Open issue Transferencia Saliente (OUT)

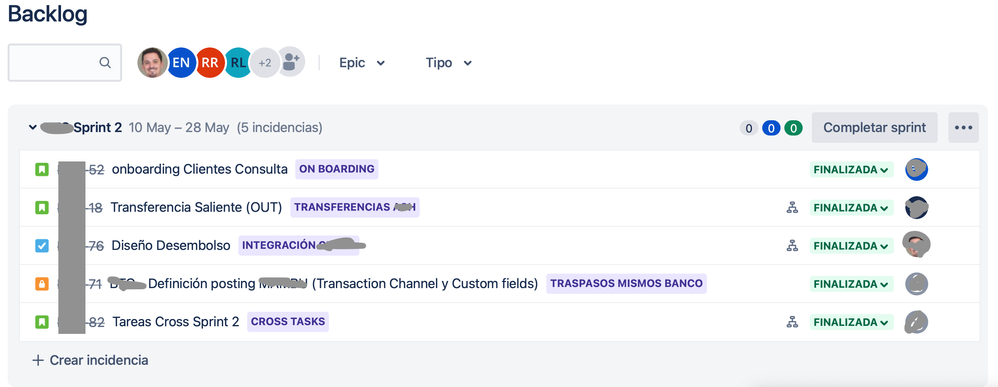(x=197, y=208)
